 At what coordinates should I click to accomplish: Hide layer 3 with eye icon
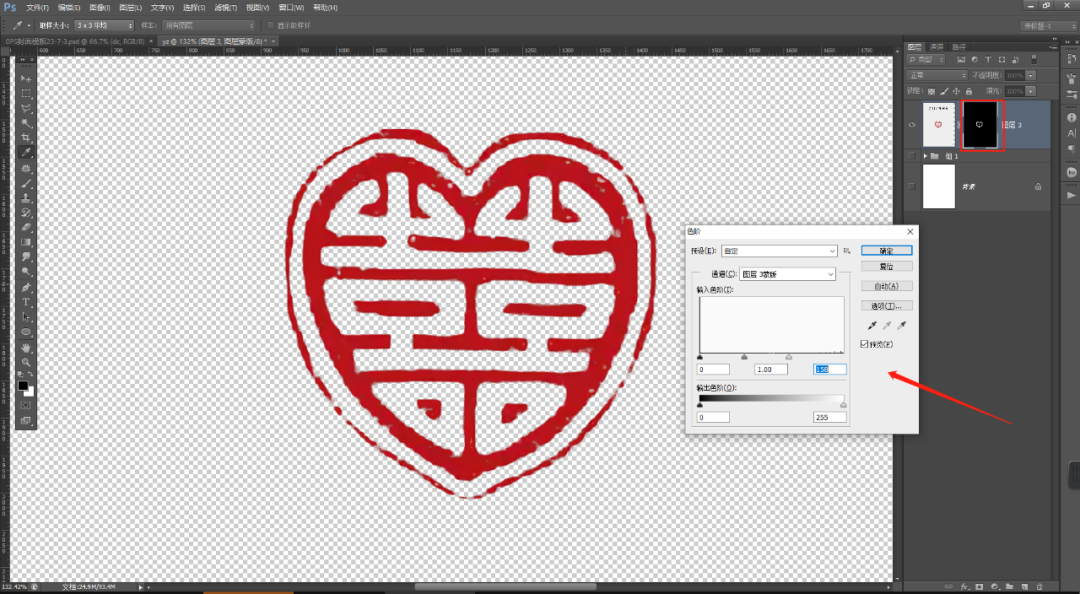click(x=911, y=125)
